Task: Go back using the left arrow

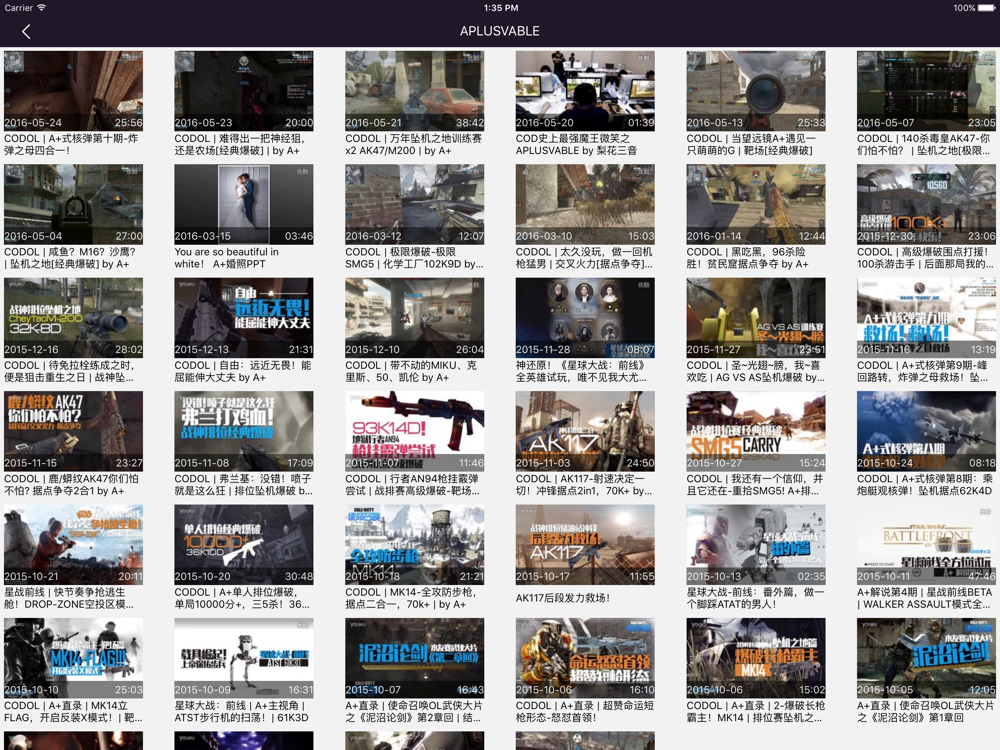Action: pos(26,31)
